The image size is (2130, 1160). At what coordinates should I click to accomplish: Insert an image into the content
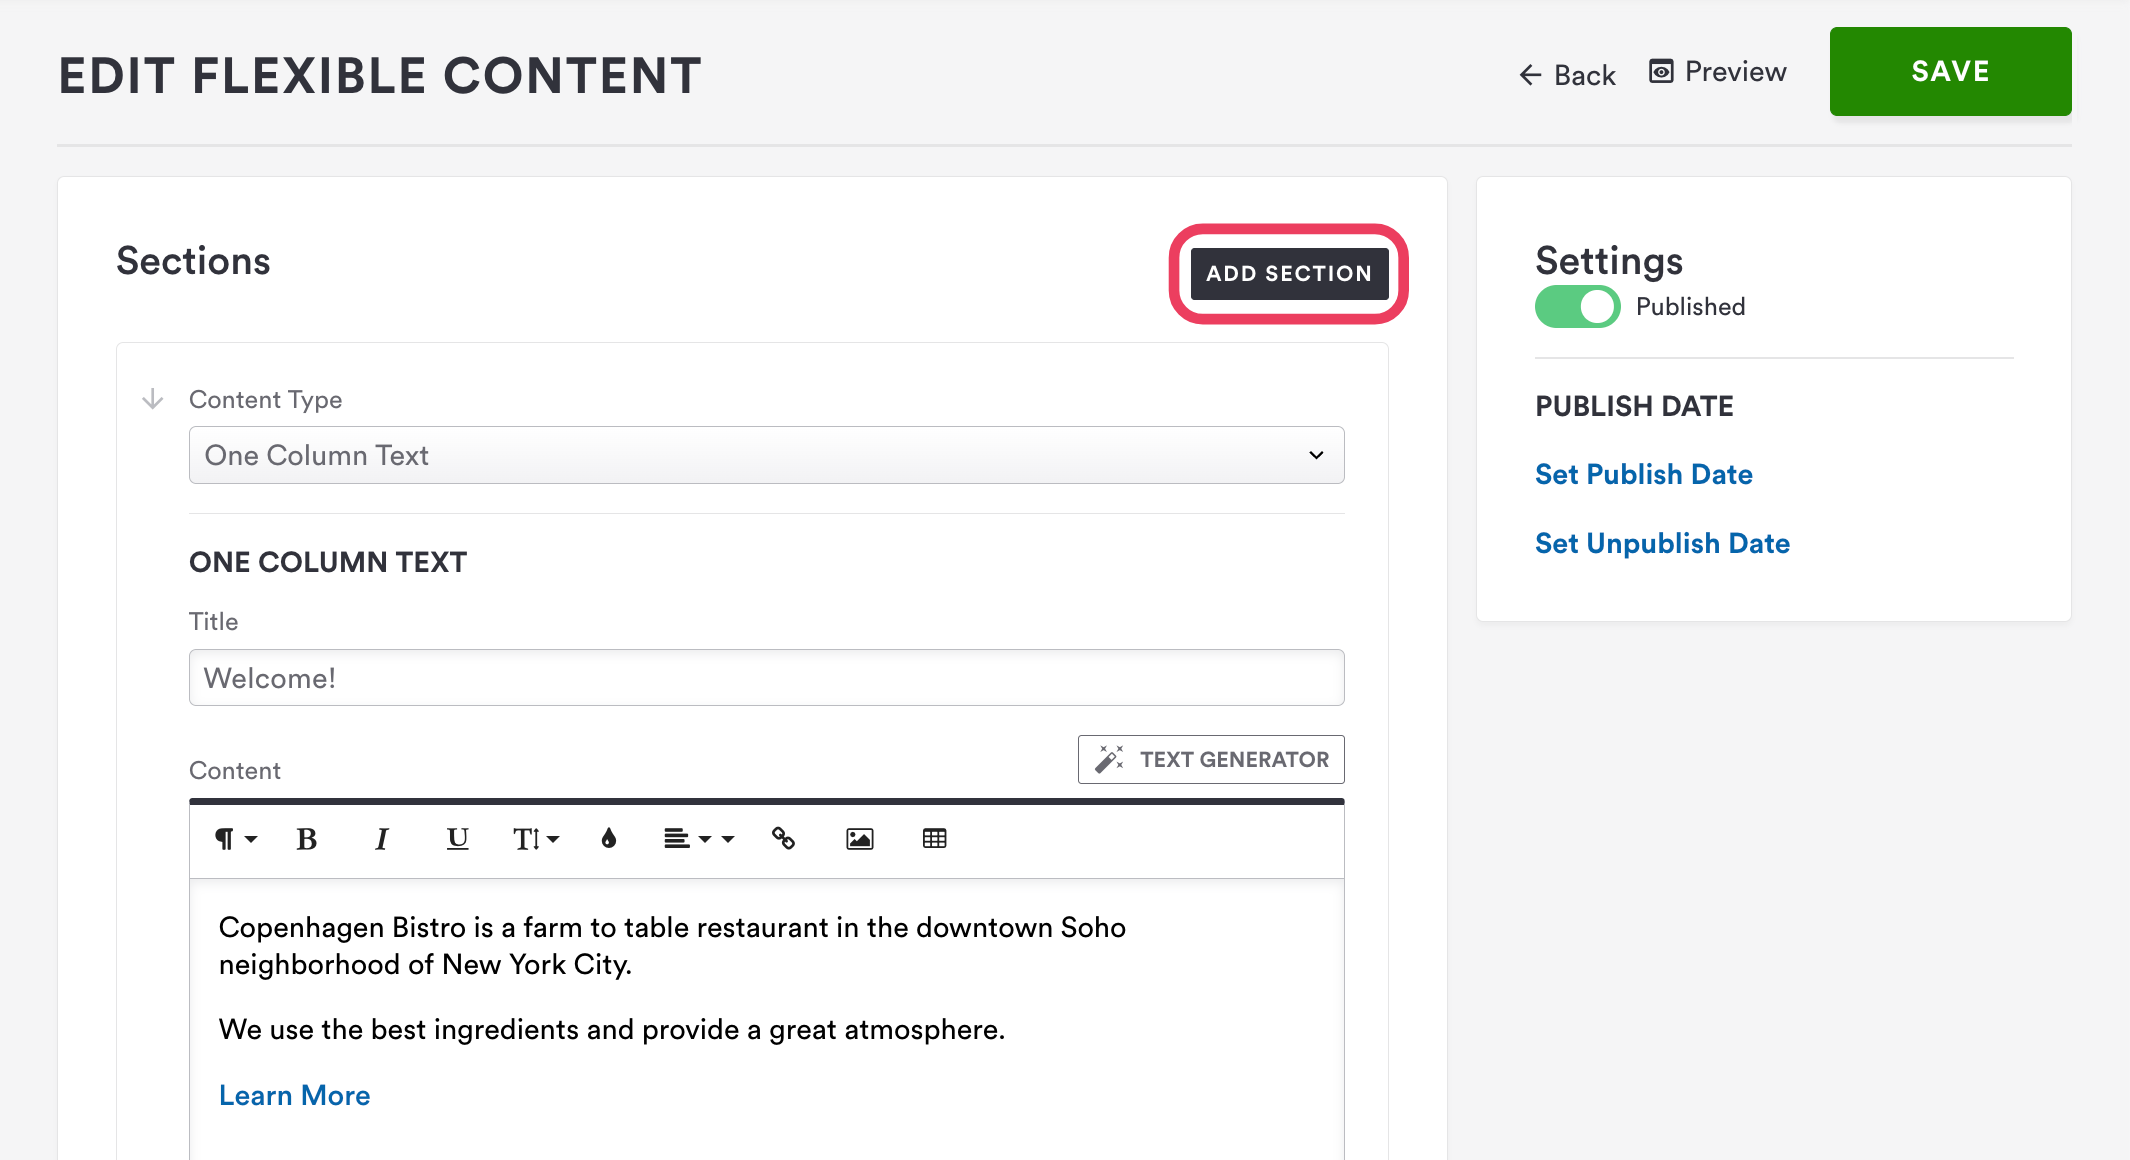pos(859,839)
